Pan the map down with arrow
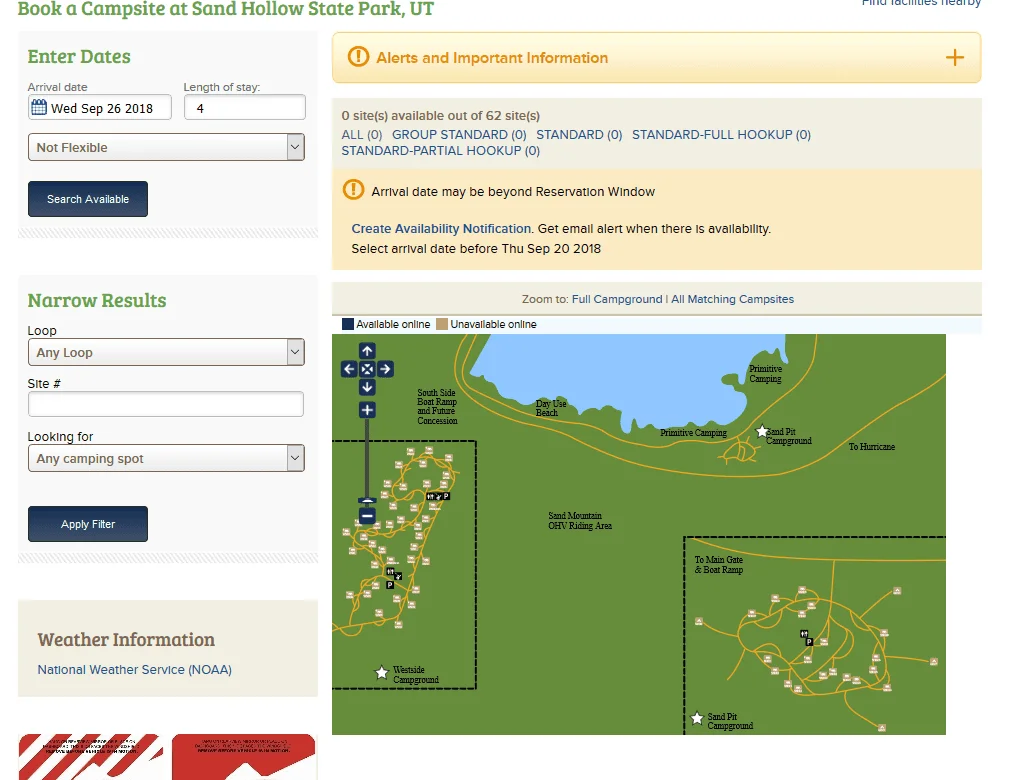This screenshot has width=1019, height=780. coord(367,387)
